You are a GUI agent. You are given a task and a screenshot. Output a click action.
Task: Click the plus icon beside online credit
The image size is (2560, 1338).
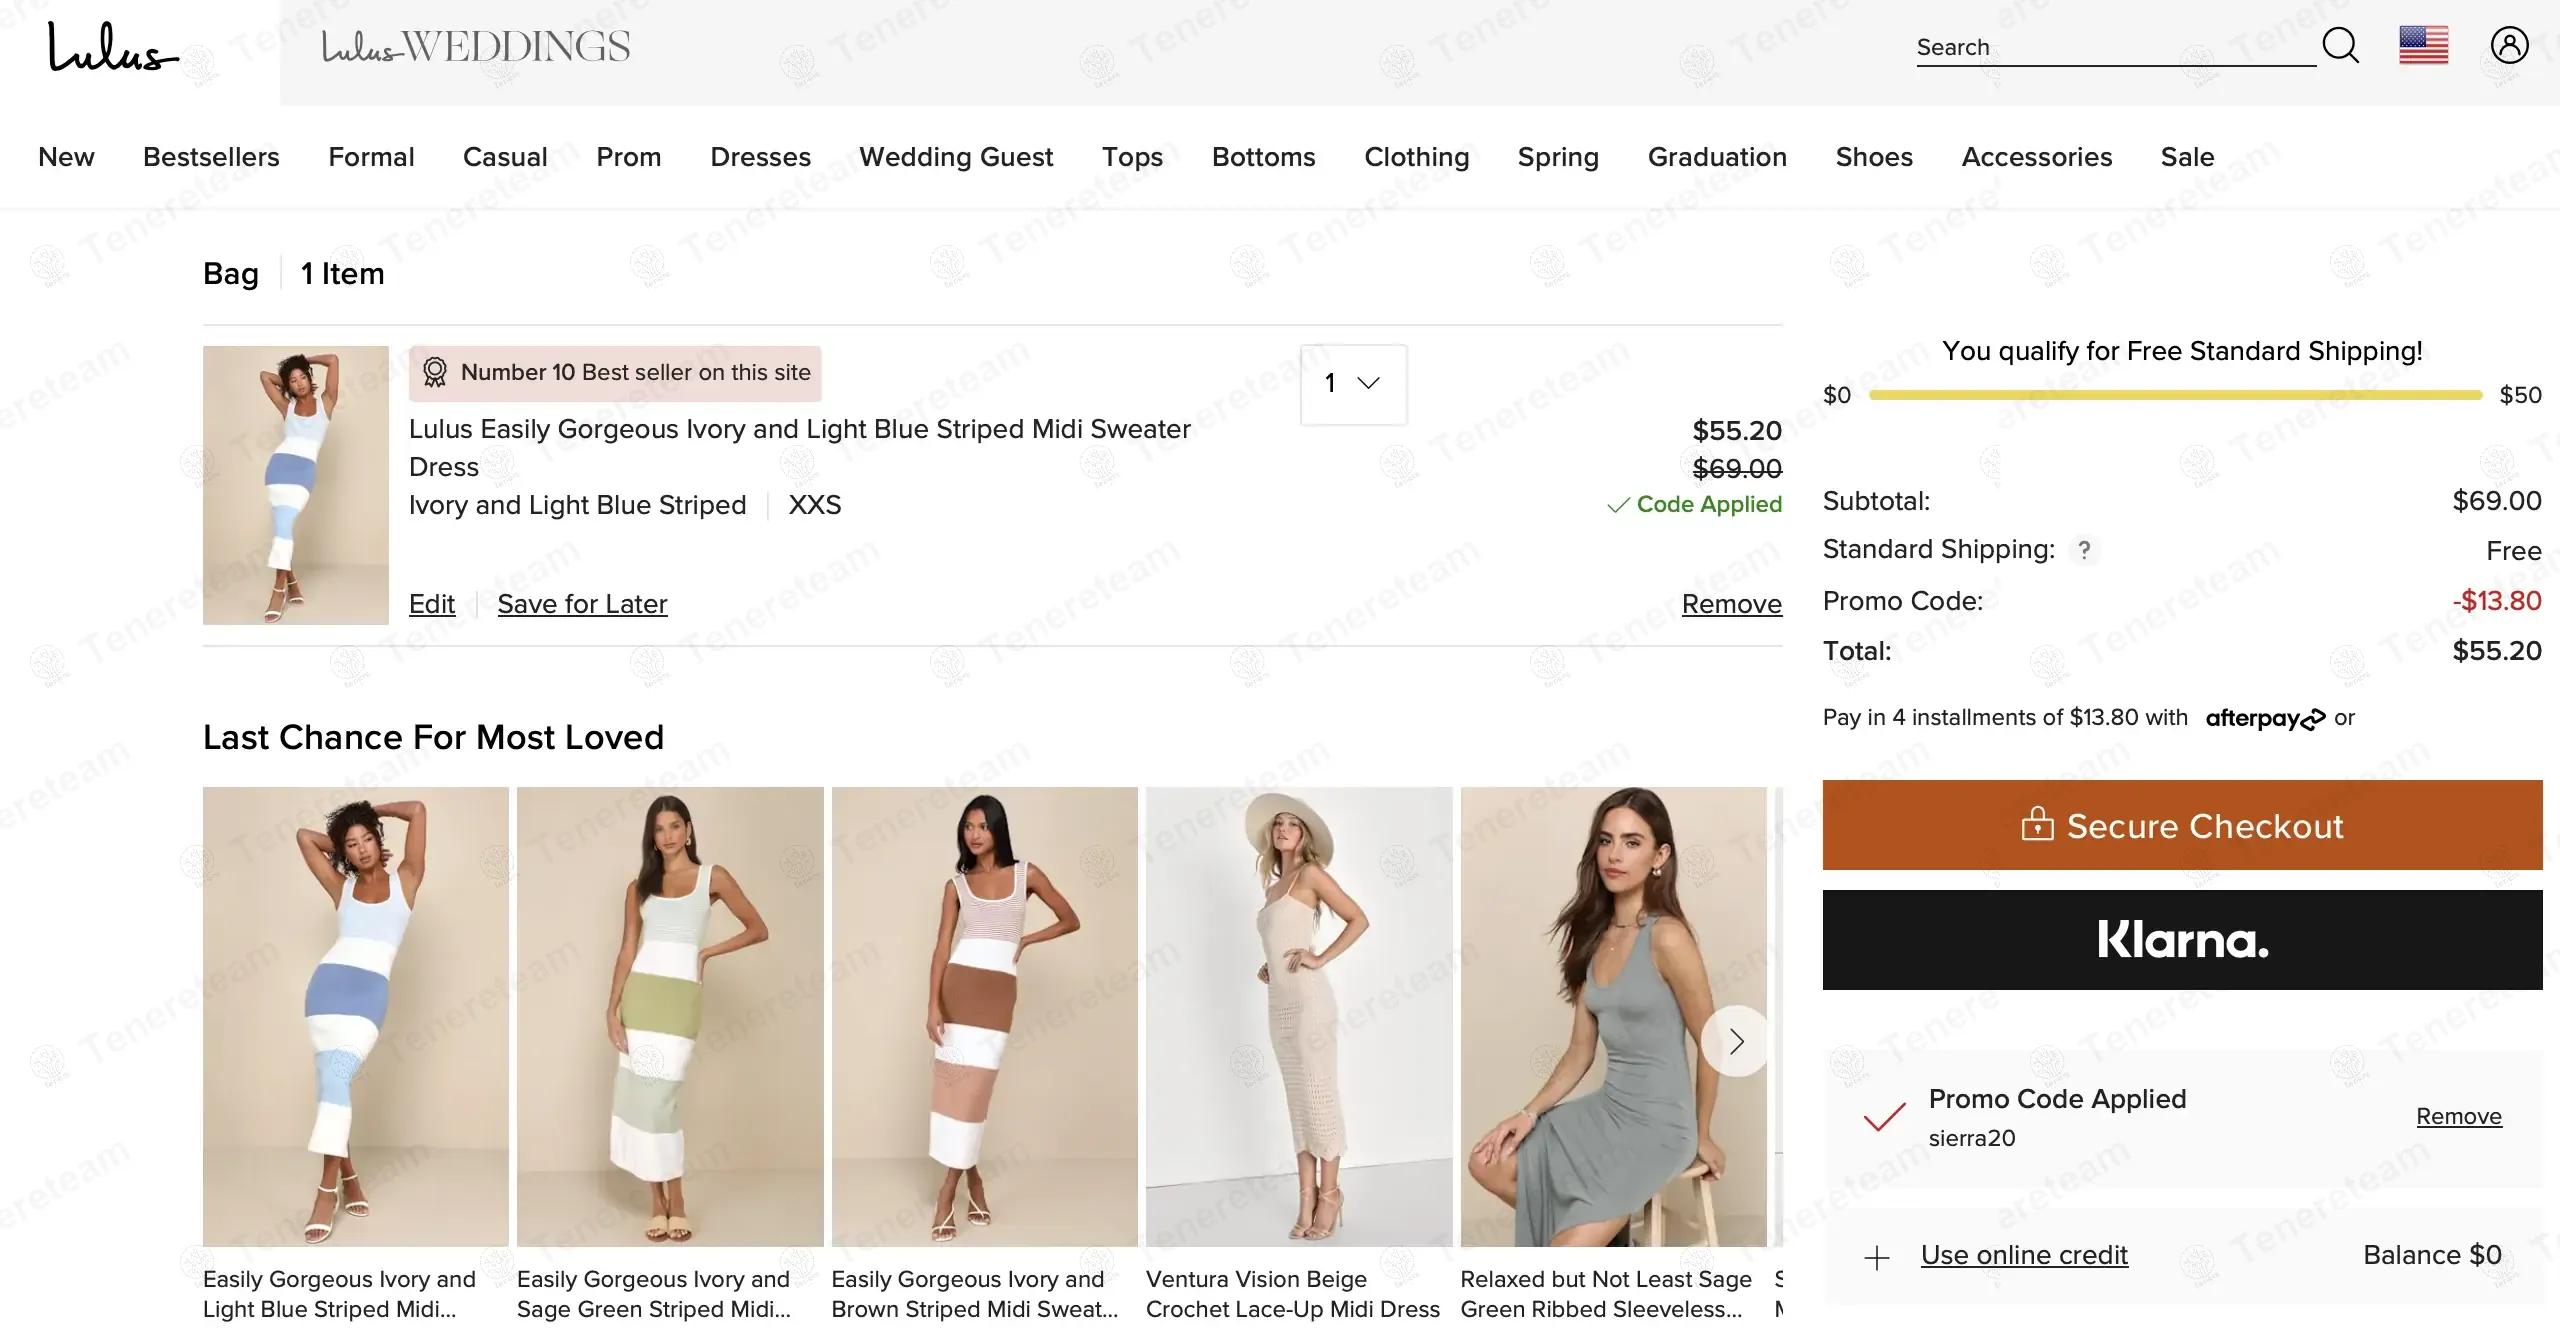[1877, 1257]
